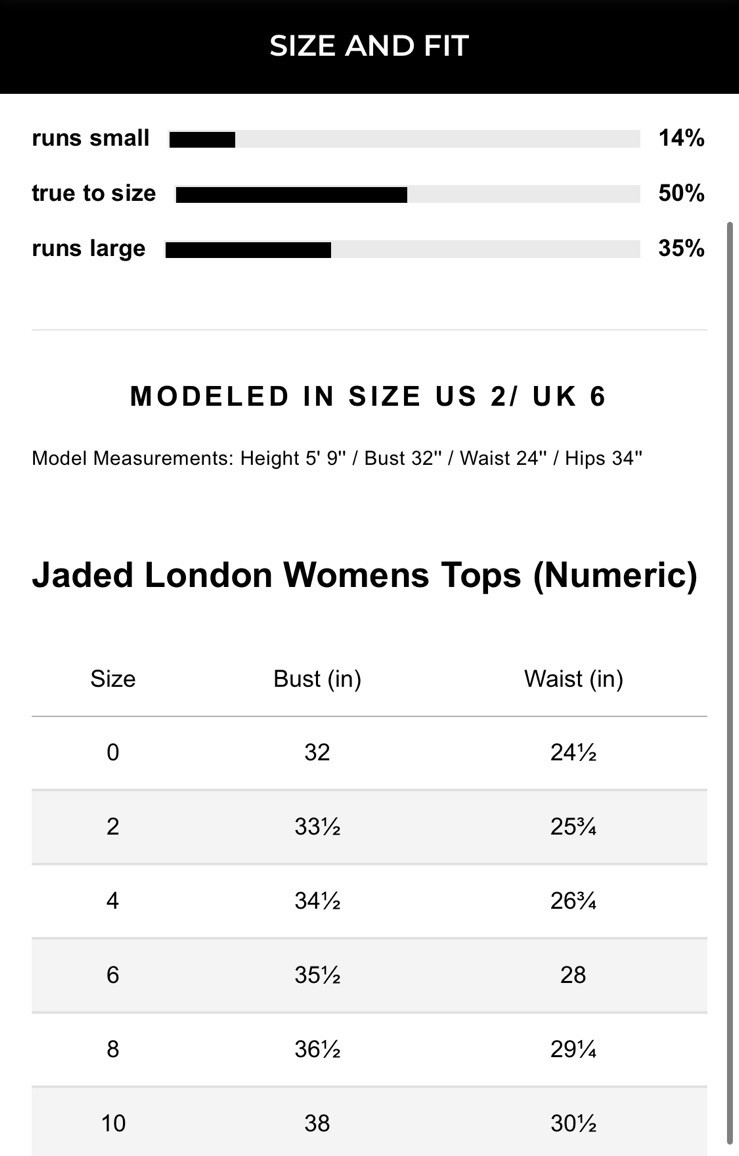Click the true to size rating bar

point(407,194)
